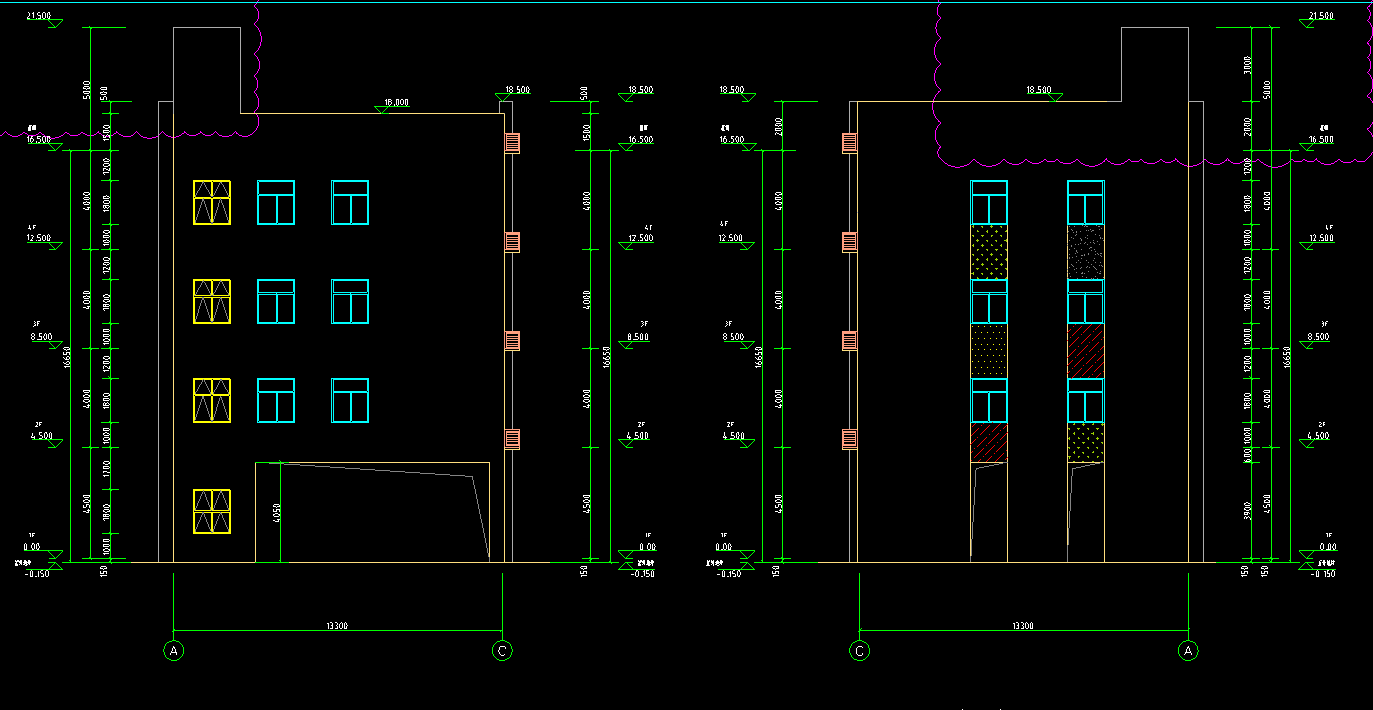This screenshot has width=1373, height=710.
Task: Pick the 18.500 elevation marker on right roof
Action: pyautogui.click(x=1039, y=91)
